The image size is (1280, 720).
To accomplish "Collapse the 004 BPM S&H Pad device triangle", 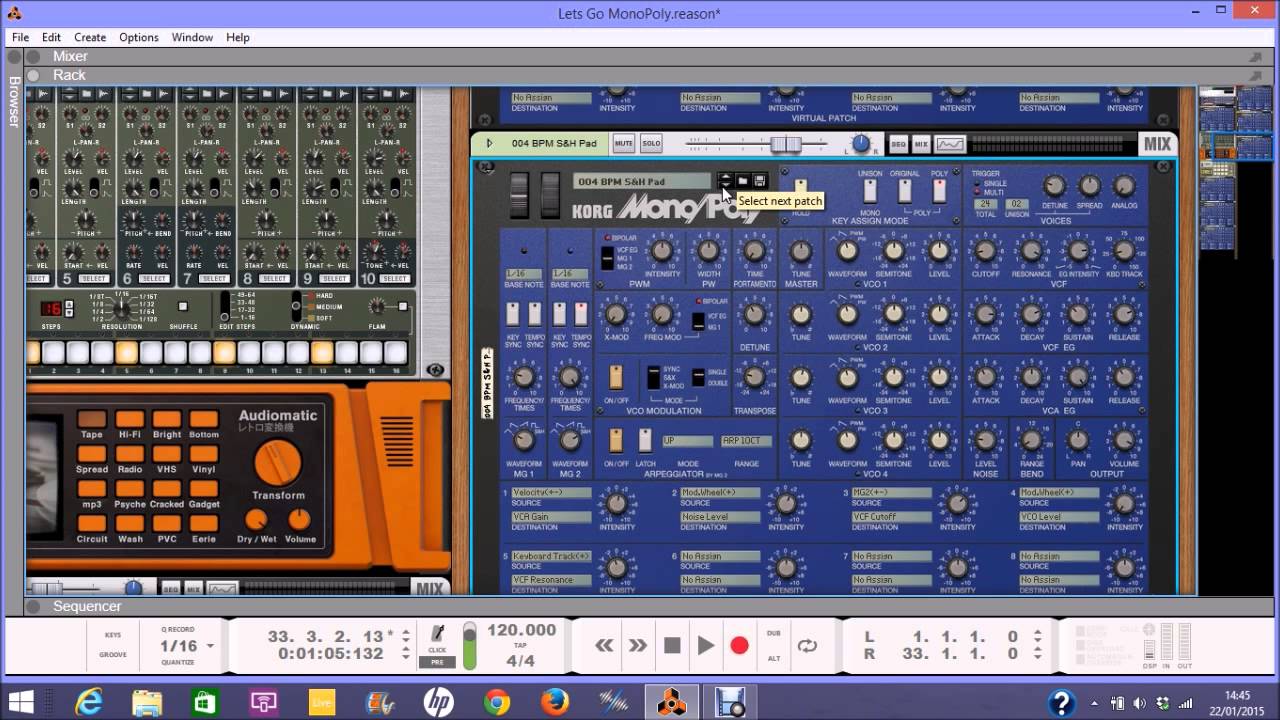I will [x=489, y=143].
